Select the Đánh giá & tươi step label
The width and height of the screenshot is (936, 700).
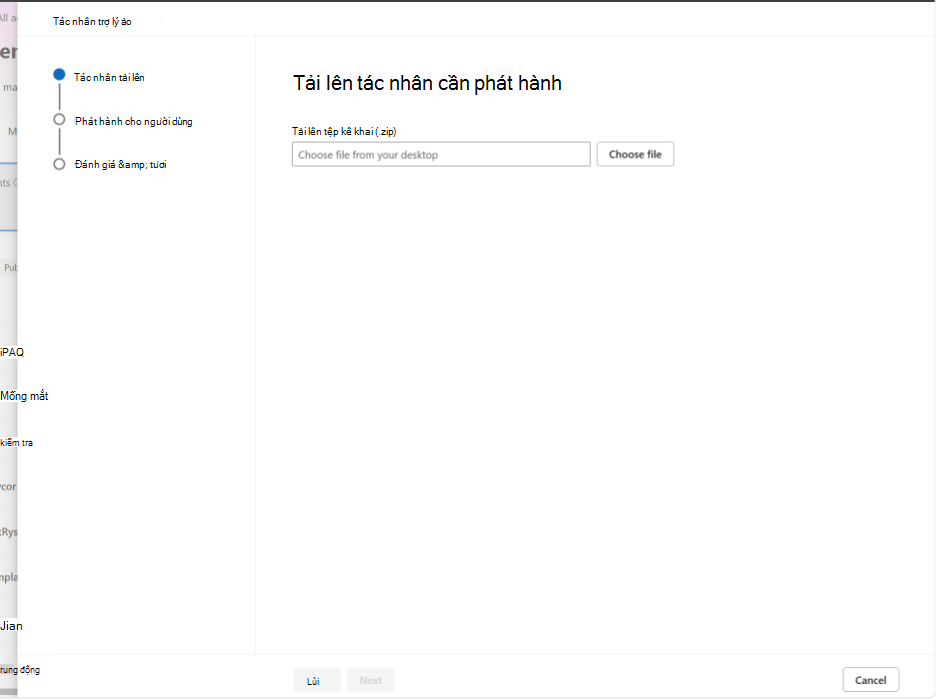click(x=121, y=165)
